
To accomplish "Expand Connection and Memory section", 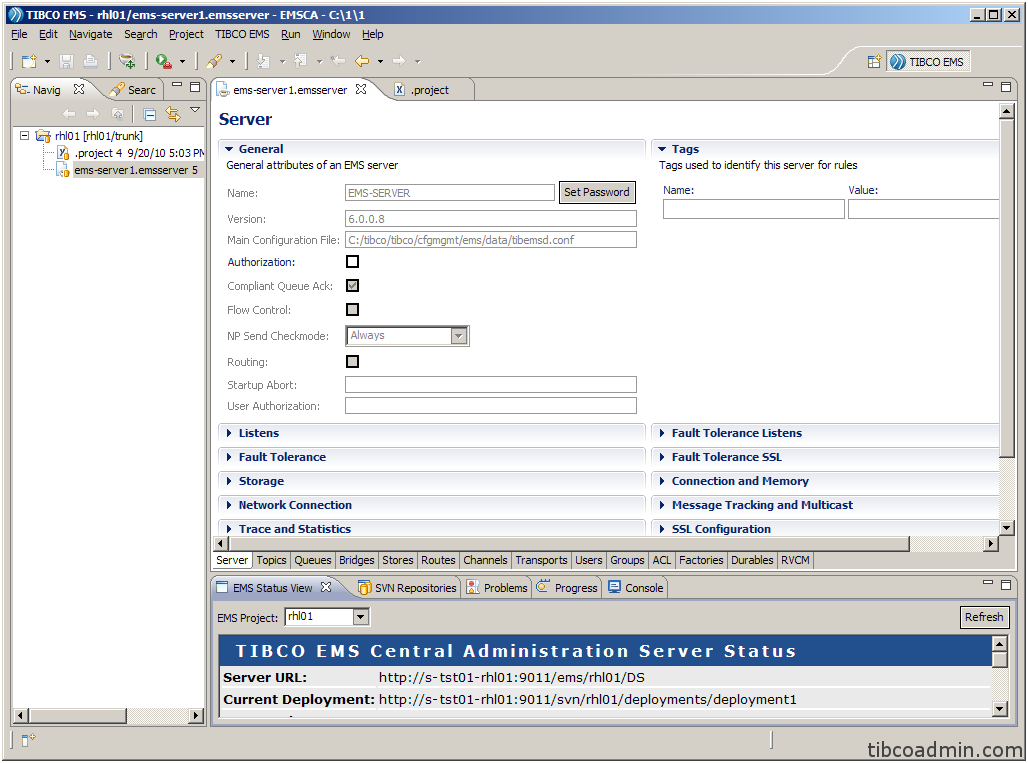I will pyautogui.click(x=662, y=480).
